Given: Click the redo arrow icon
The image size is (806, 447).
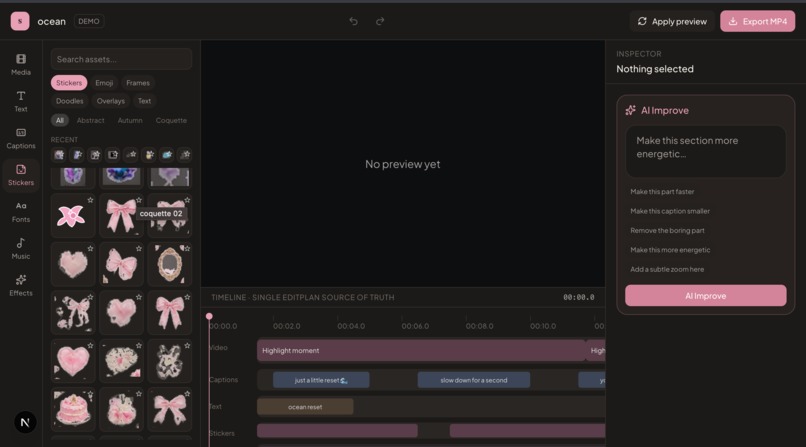Looking at the screenshot, I should tap(380, 21).
